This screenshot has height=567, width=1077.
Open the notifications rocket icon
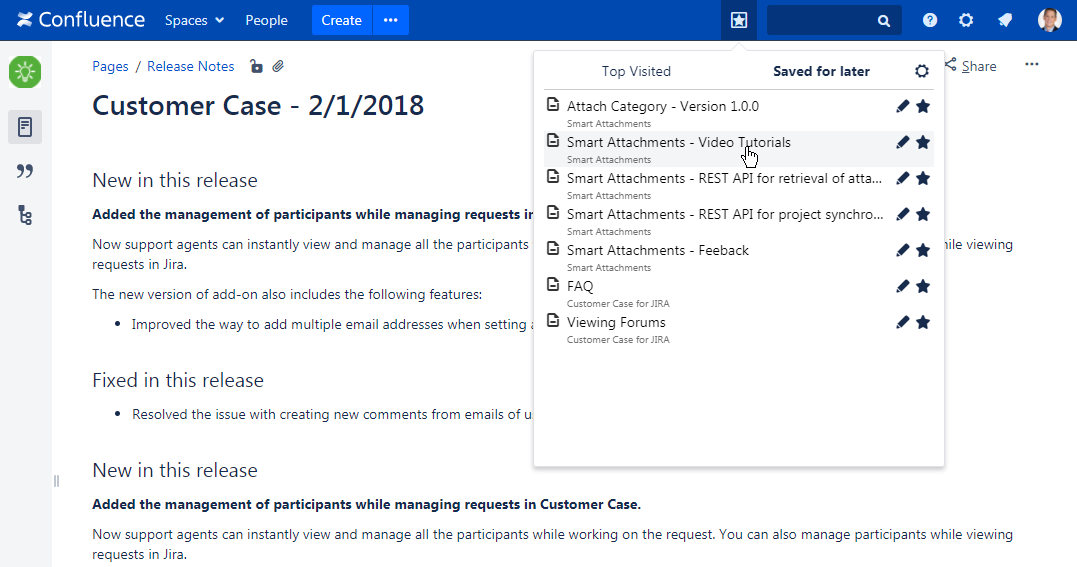(1005, 20)
